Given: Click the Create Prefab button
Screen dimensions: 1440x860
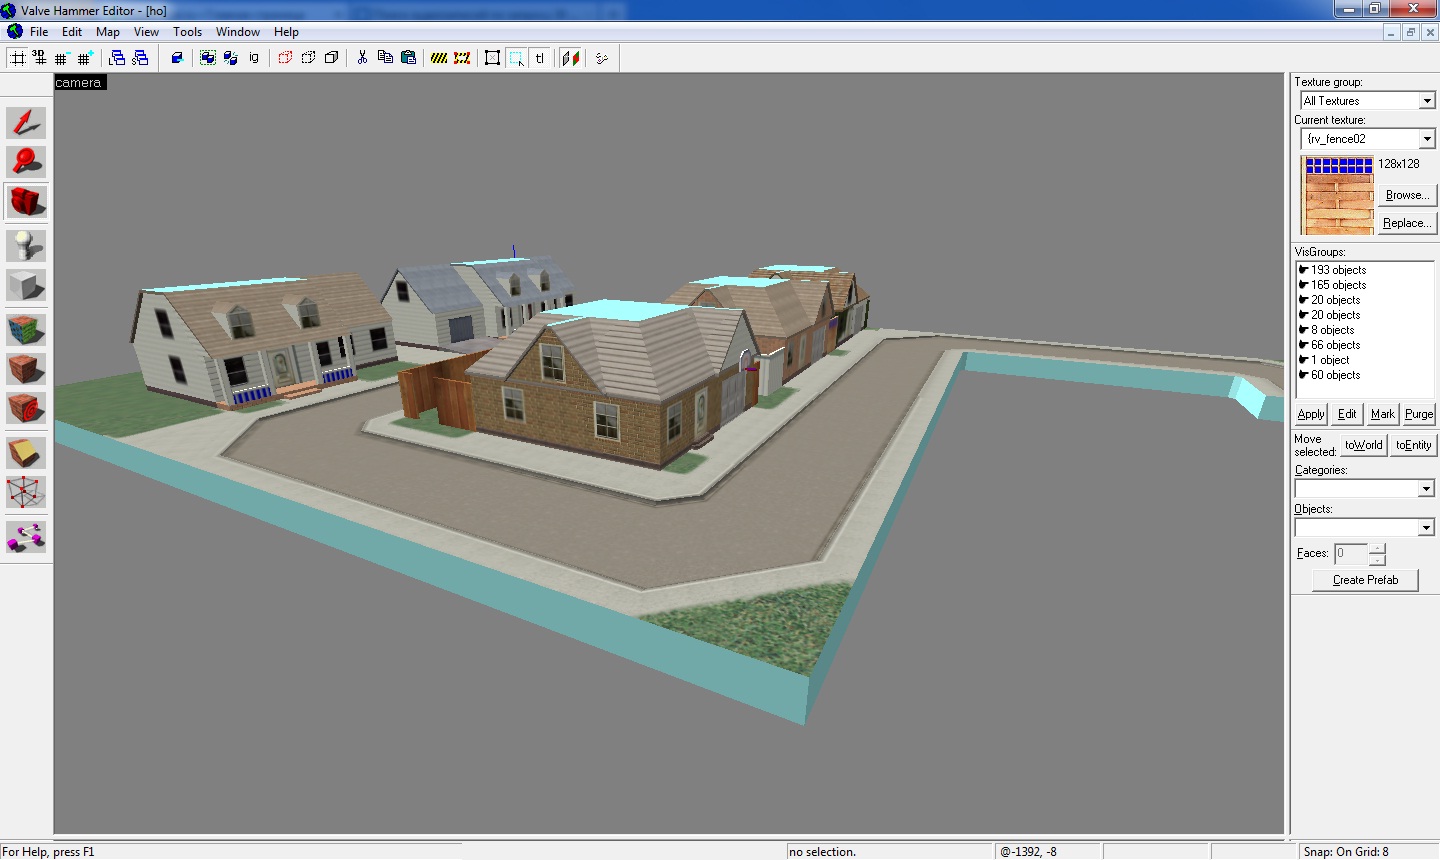Looking at the screenshot, I should pyautogui.click(x=1365, y=580).
